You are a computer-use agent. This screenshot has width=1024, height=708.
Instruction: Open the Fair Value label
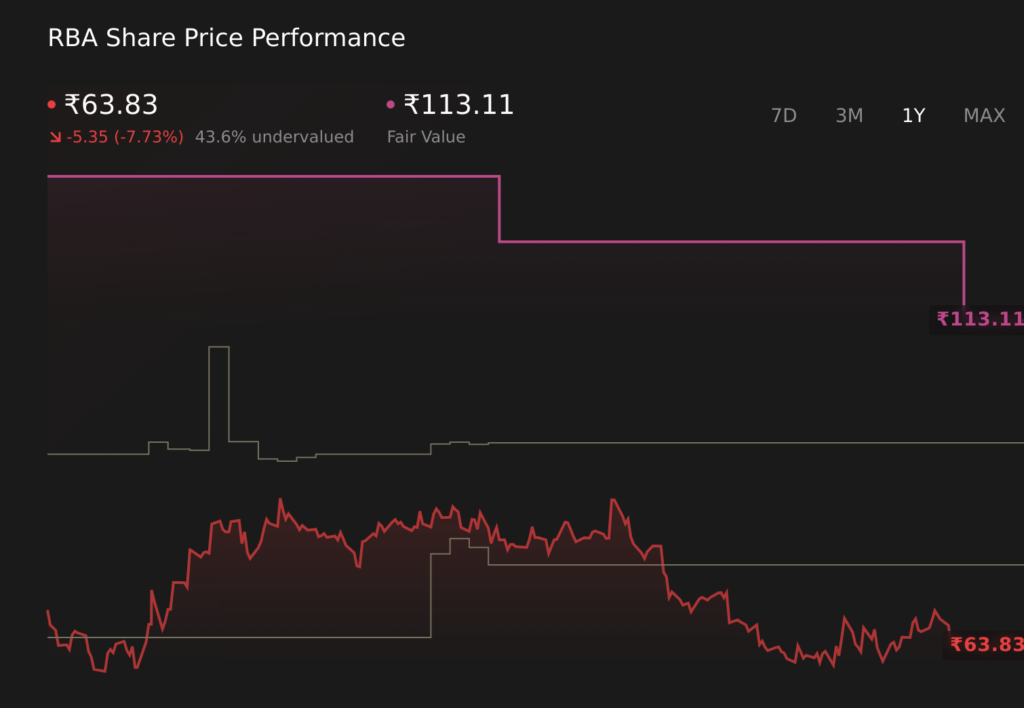point(426,137)
